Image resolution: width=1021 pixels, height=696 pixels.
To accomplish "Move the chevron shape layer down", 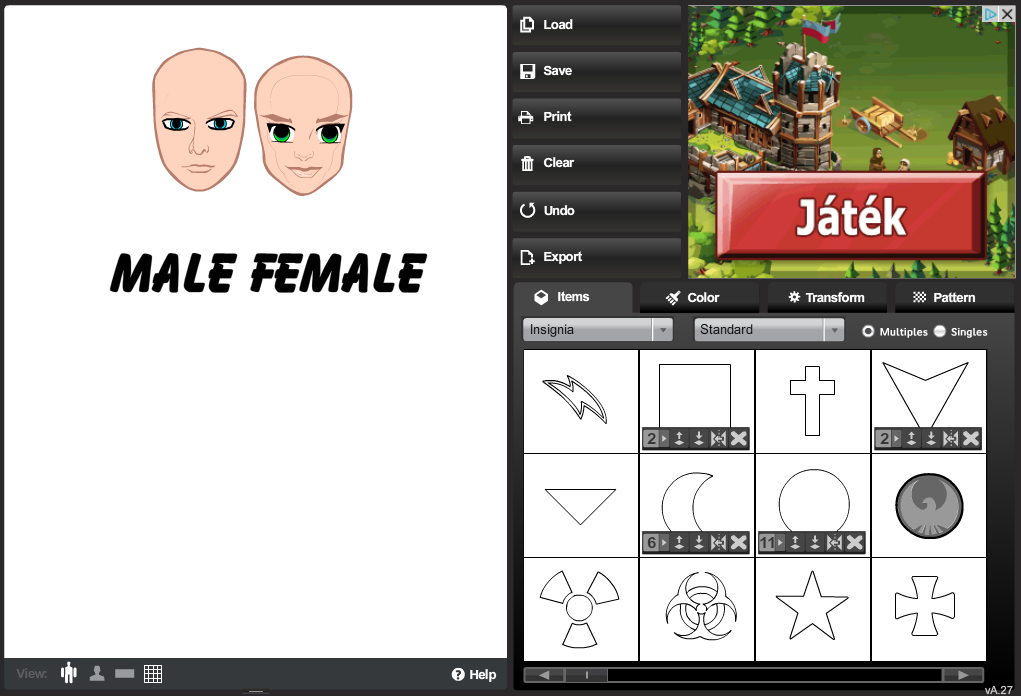I will tap(931, 438).
